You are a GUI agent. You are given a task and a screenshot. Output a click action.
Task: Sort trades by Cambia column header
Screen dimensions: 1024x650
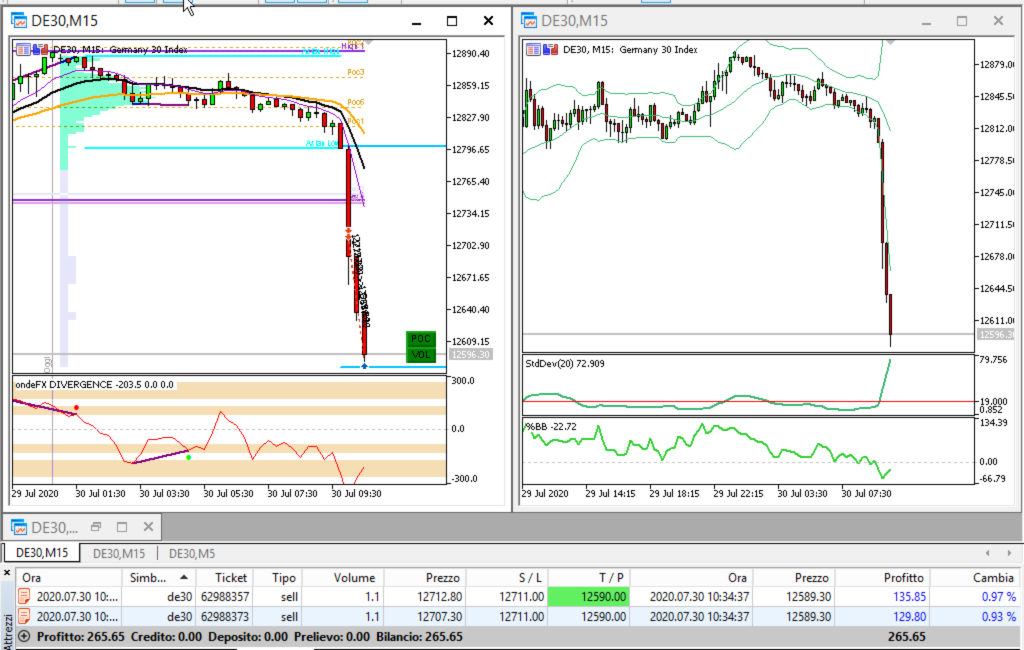(x=976, y=577)
